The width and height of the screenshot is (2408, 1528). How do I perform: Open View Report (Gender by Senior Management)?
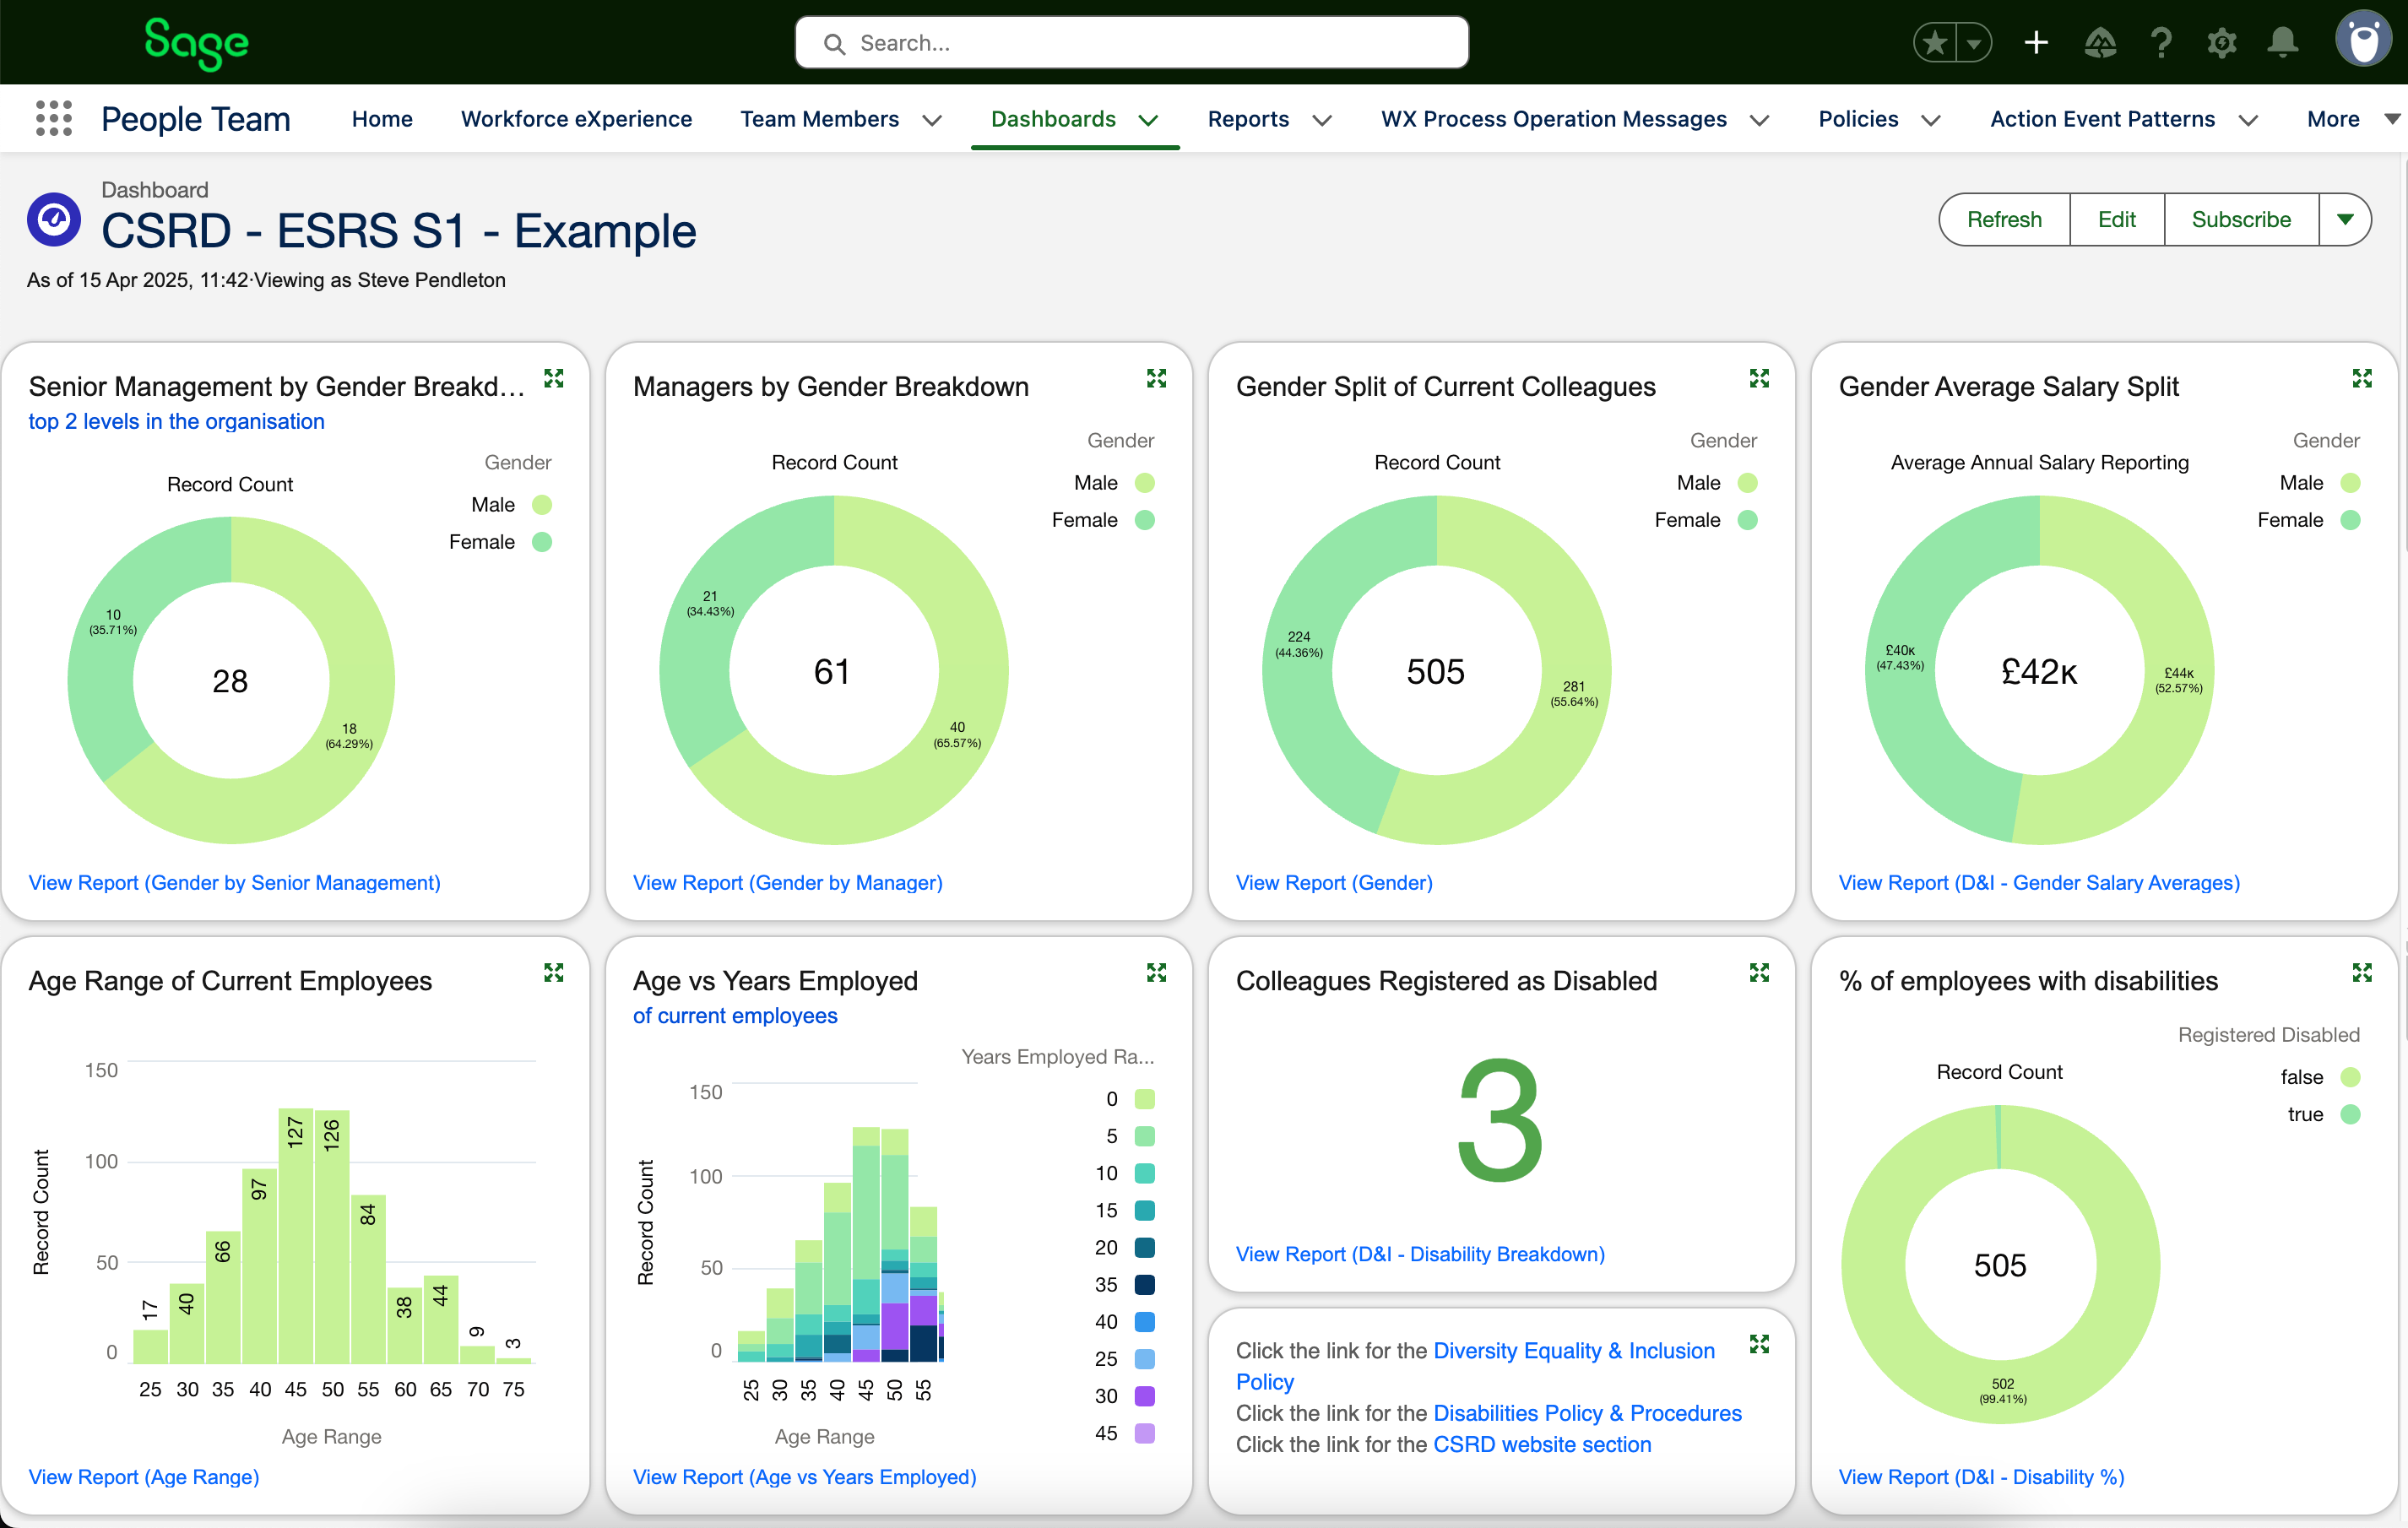pos(234,882)
